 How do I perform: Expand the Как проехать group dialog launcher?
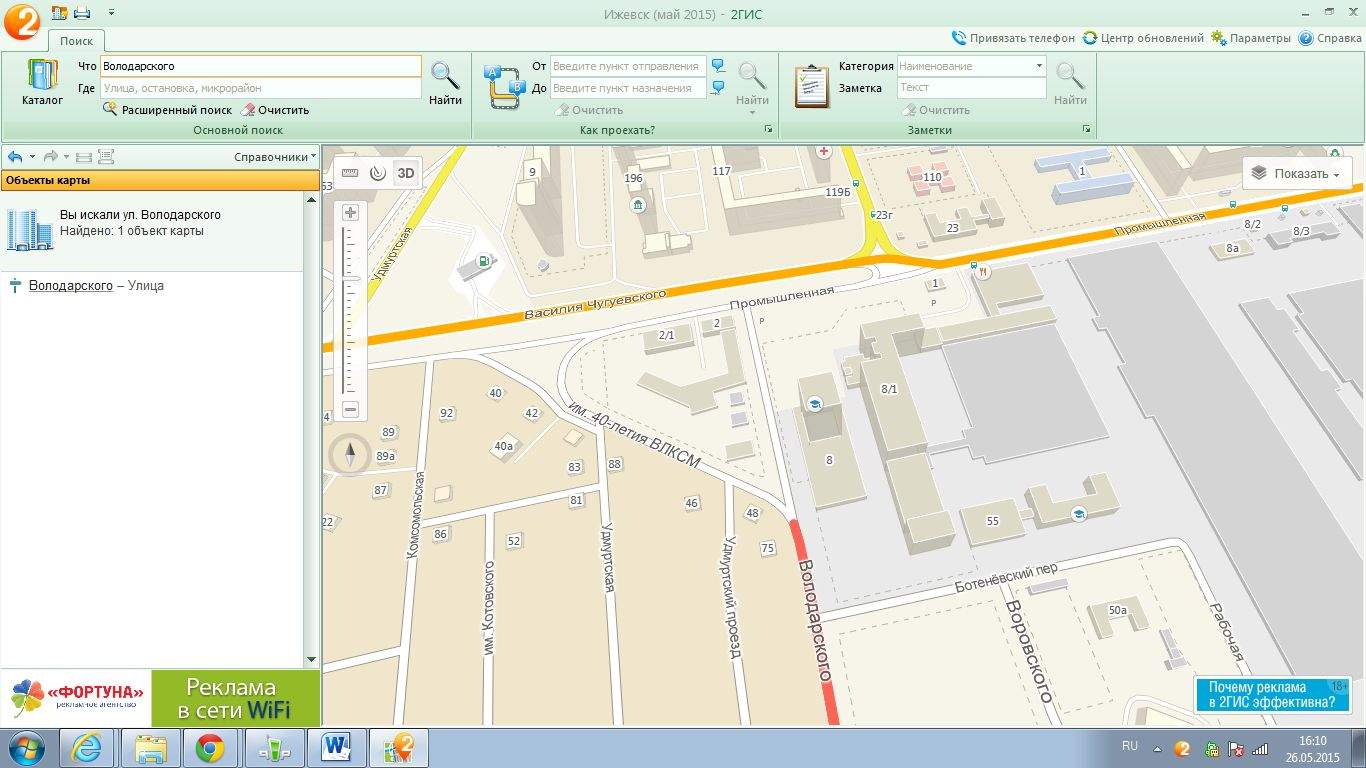769,130
